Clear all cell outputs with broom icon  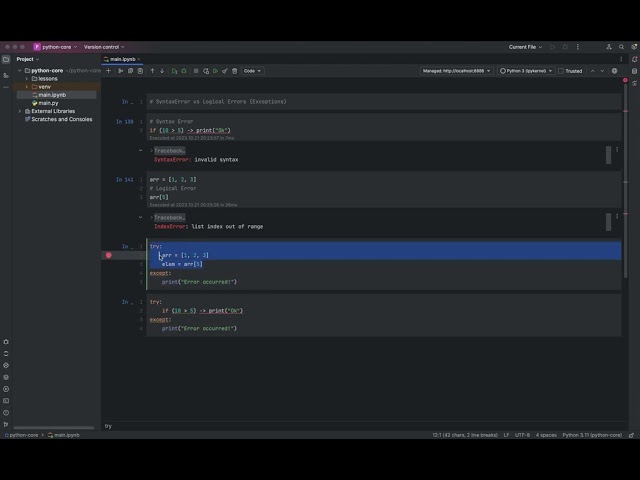[225, 71]
